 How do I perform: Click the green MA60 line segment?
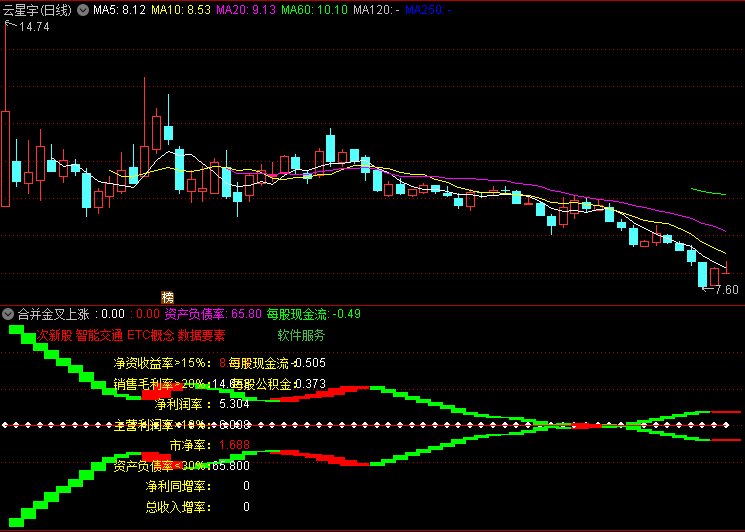[x=708, y=191]
